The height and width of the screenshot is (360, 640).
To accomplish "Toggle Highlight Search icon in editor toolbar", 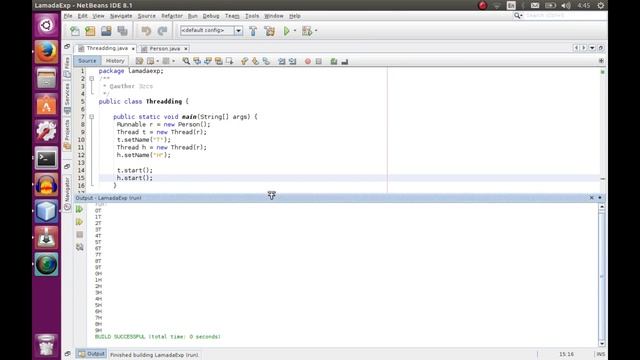I will pyautogui.click(x=219, y=61).
